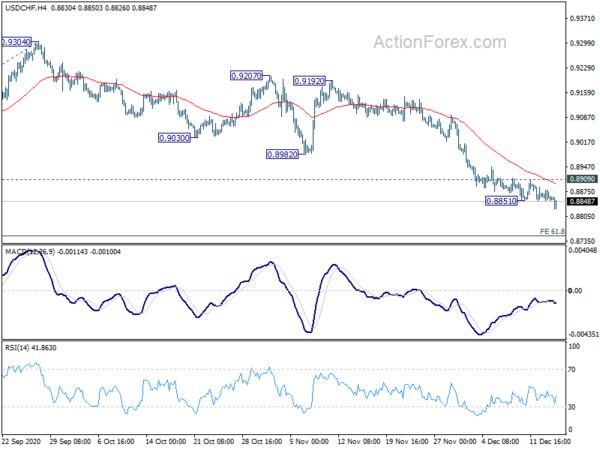Click the 0.88050 price axis value
600x450 pixels.
pyautogui.click(x=582, y=216)
